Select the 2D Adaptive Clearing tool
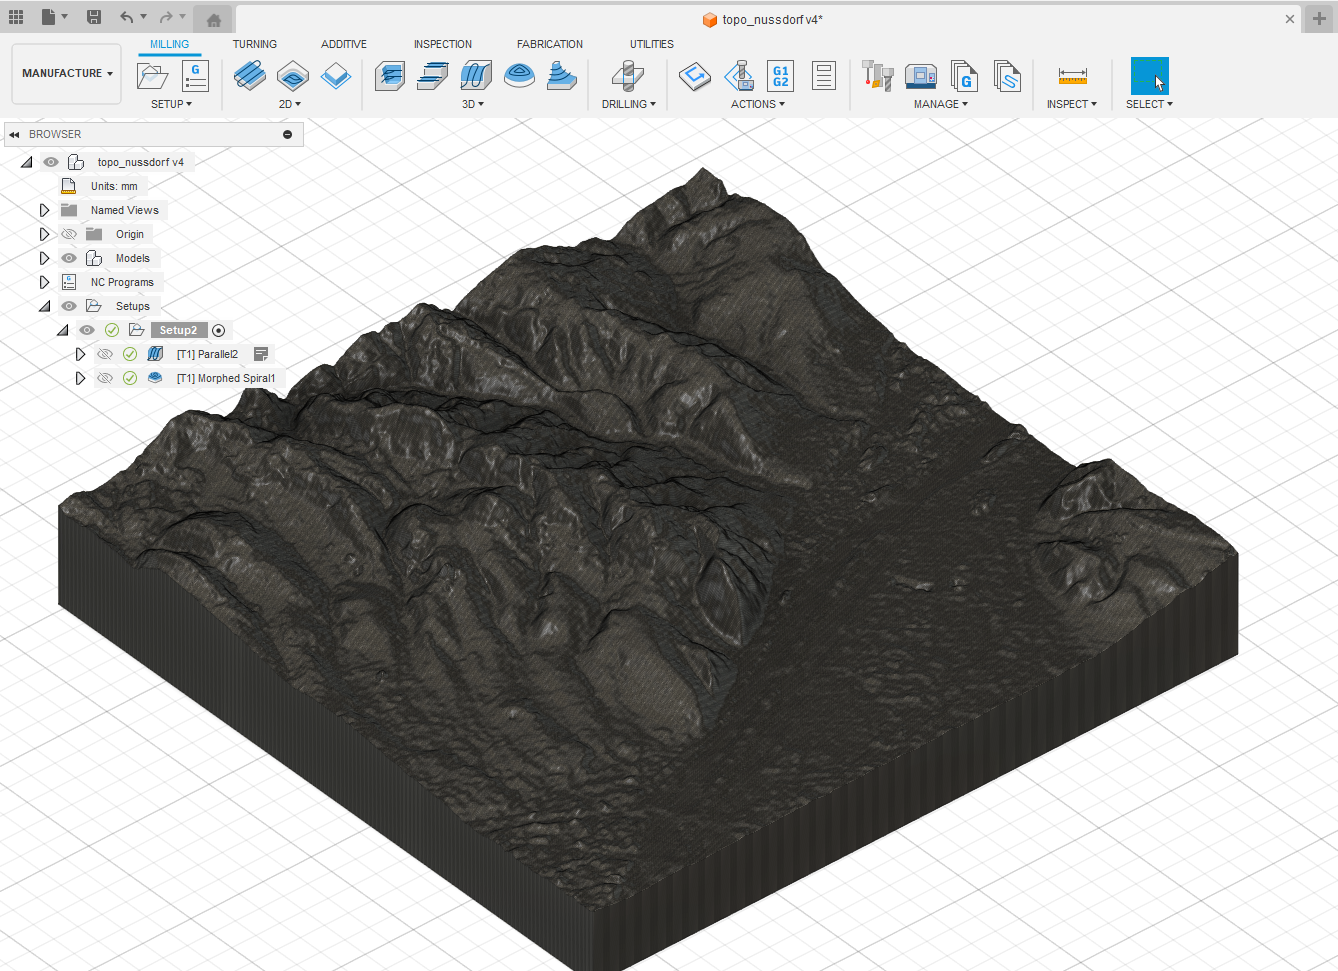 coord(249,76)
